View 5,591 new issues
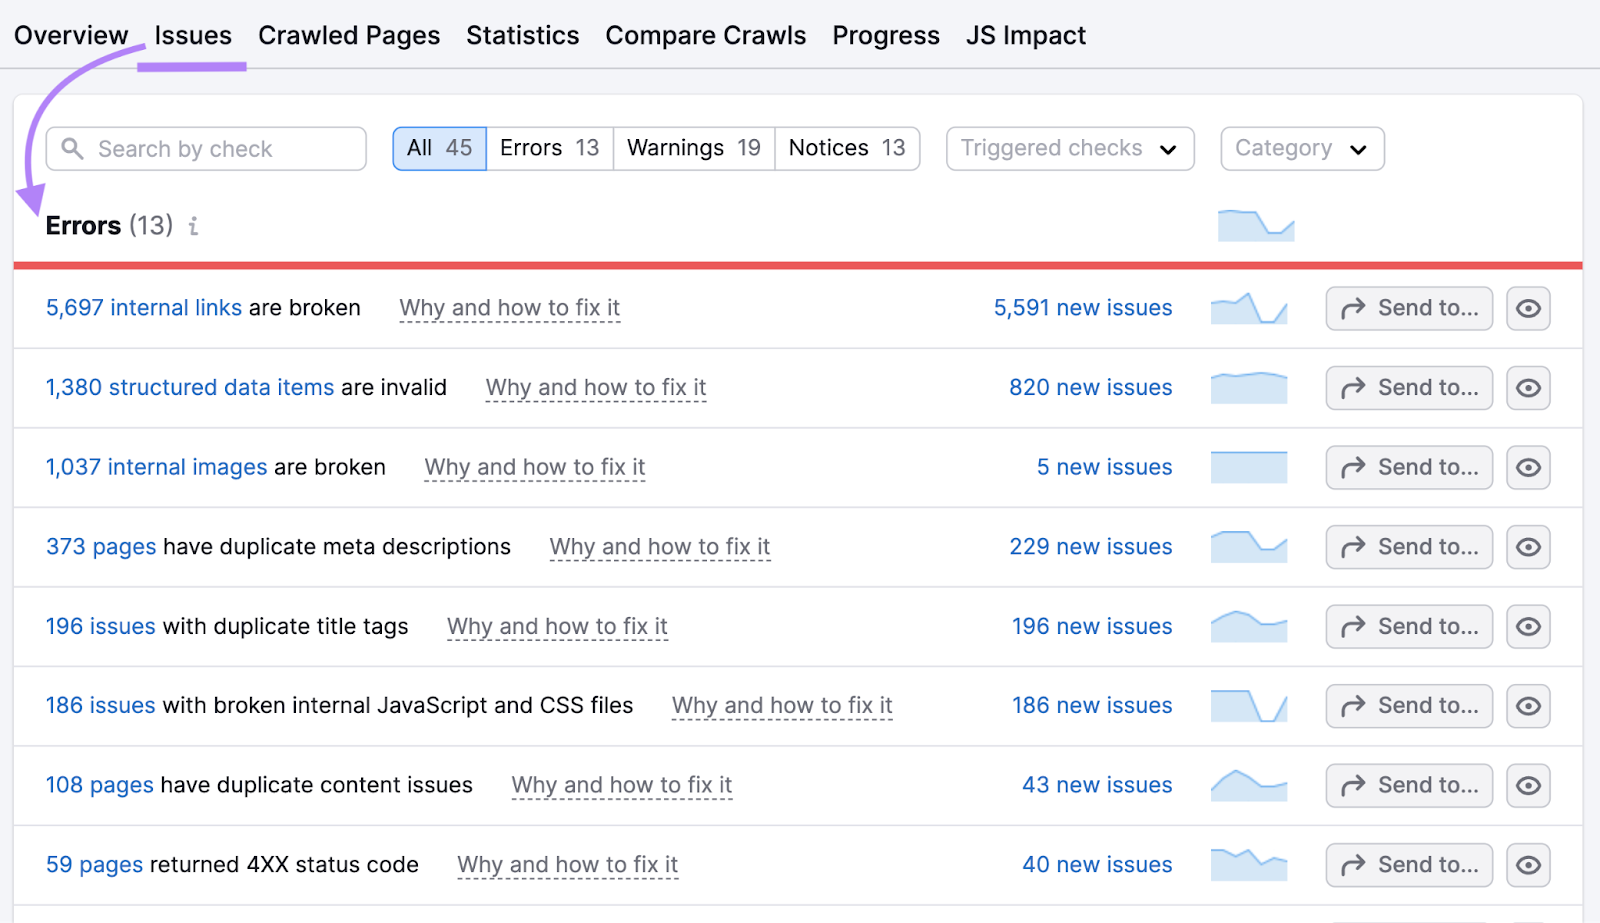This screenshot has height=923, width=1600. point(1083,308)
